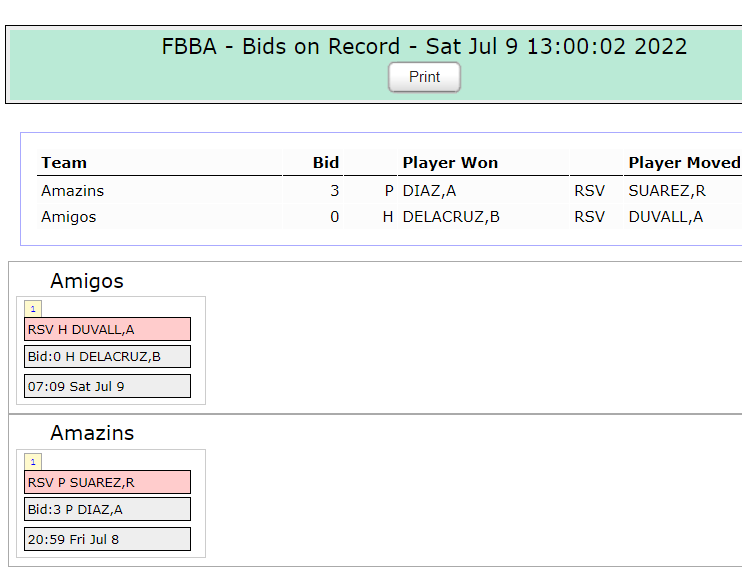Click the FBBA Bids on Record title
This screenshot has width=742, height=572.
424,46
